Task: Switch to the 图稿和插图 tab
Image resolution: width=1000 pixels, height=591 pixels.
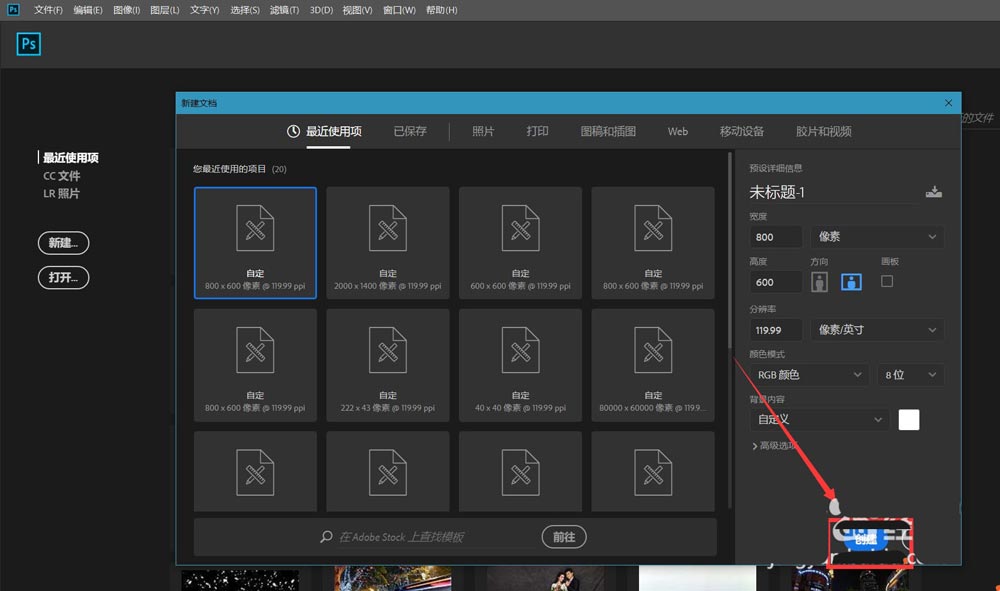Action: tap(608, 131)
